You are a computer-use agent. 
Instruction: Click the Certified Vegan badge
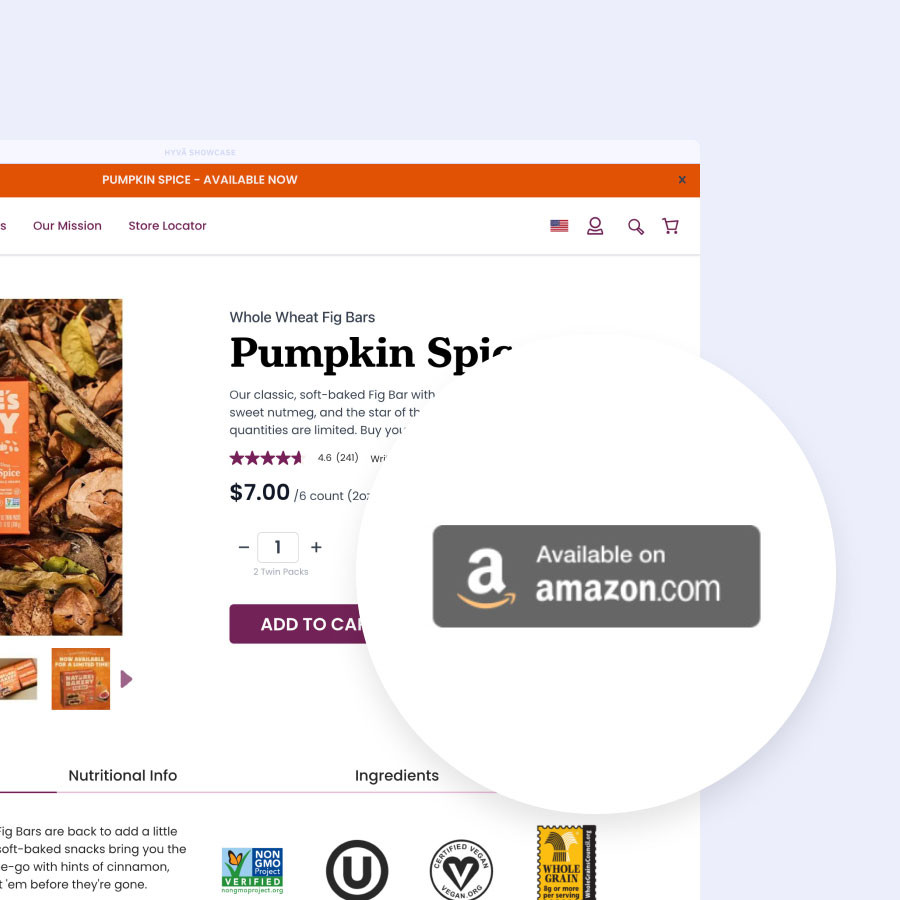(461, 870)
